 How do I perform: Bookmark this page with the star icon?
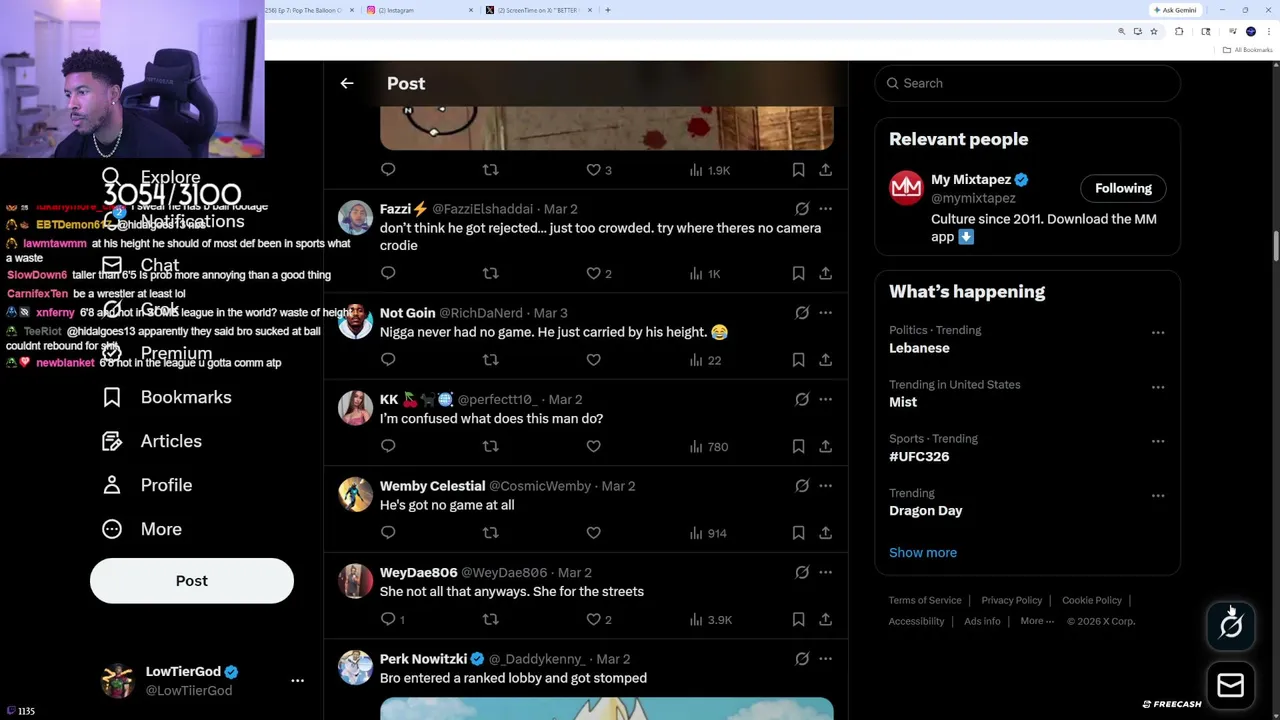[x=1153, y=32]
